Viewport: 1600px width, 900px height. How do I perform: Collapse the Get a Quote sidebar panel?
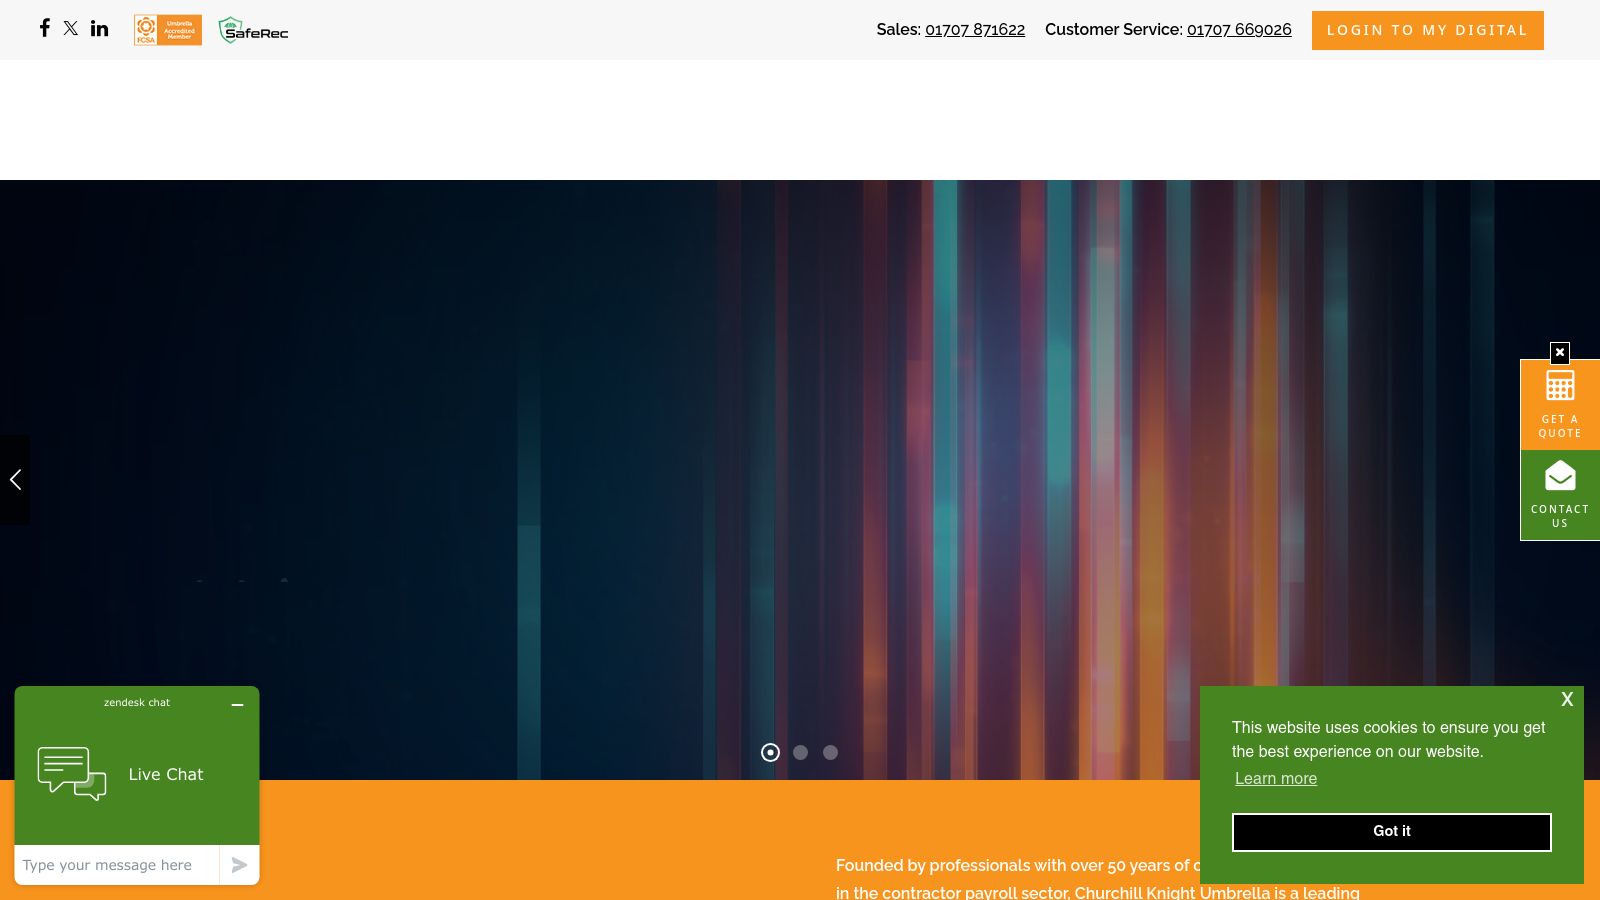(x=1559, y=353)
